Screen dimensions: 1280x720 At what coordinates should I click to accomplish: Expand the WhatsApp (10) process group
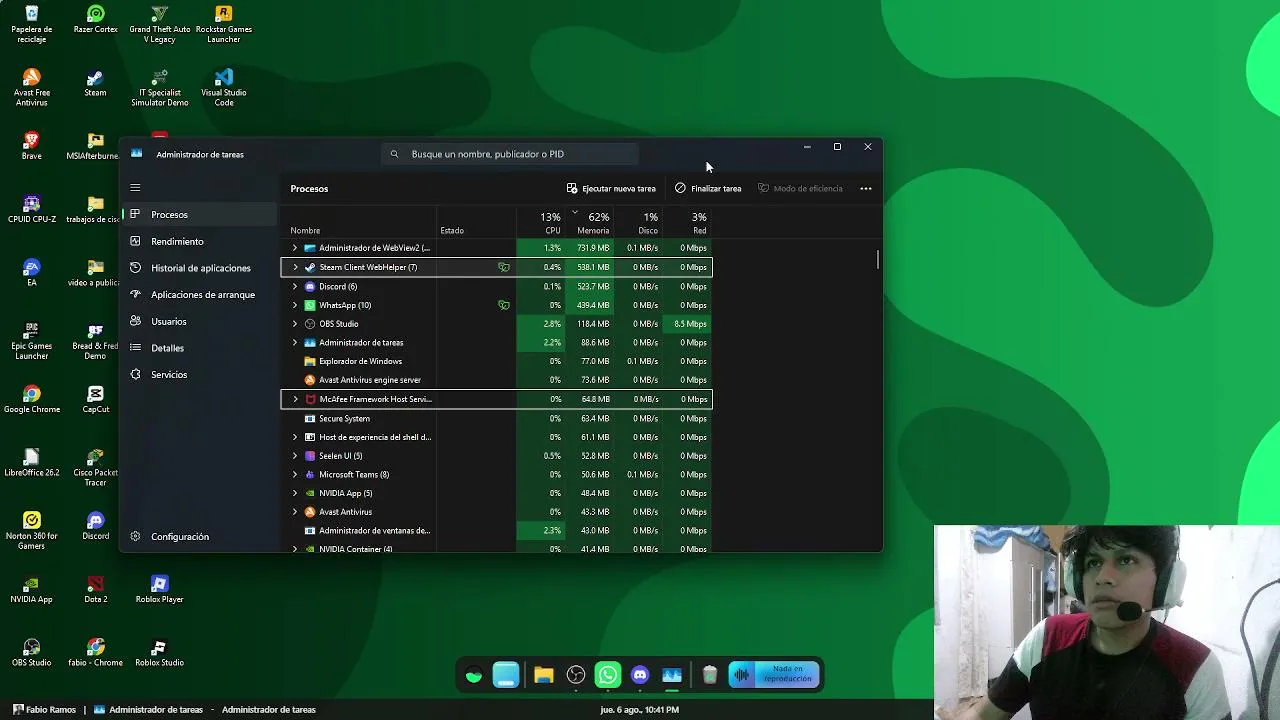point(294,305)
